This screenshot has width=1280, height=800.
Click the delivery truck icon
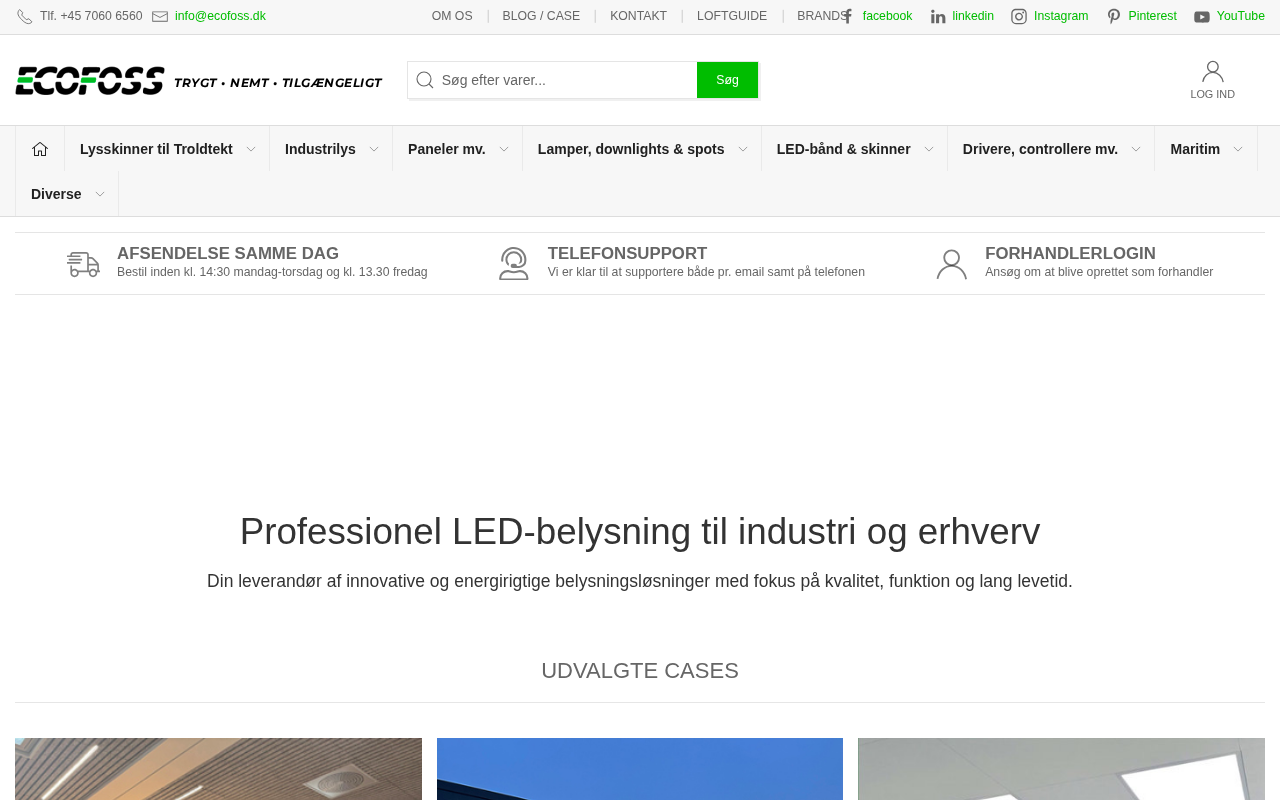(x=83, y=264)
